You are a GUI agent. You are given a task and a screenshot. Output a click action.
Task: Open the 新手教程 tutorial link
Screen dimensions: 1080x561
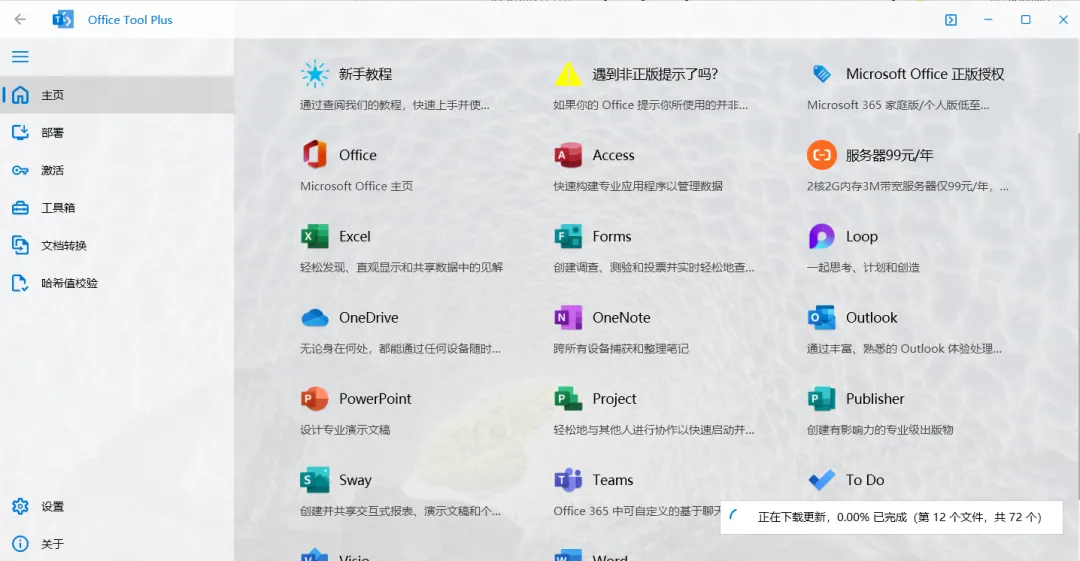tap(365, 74)
